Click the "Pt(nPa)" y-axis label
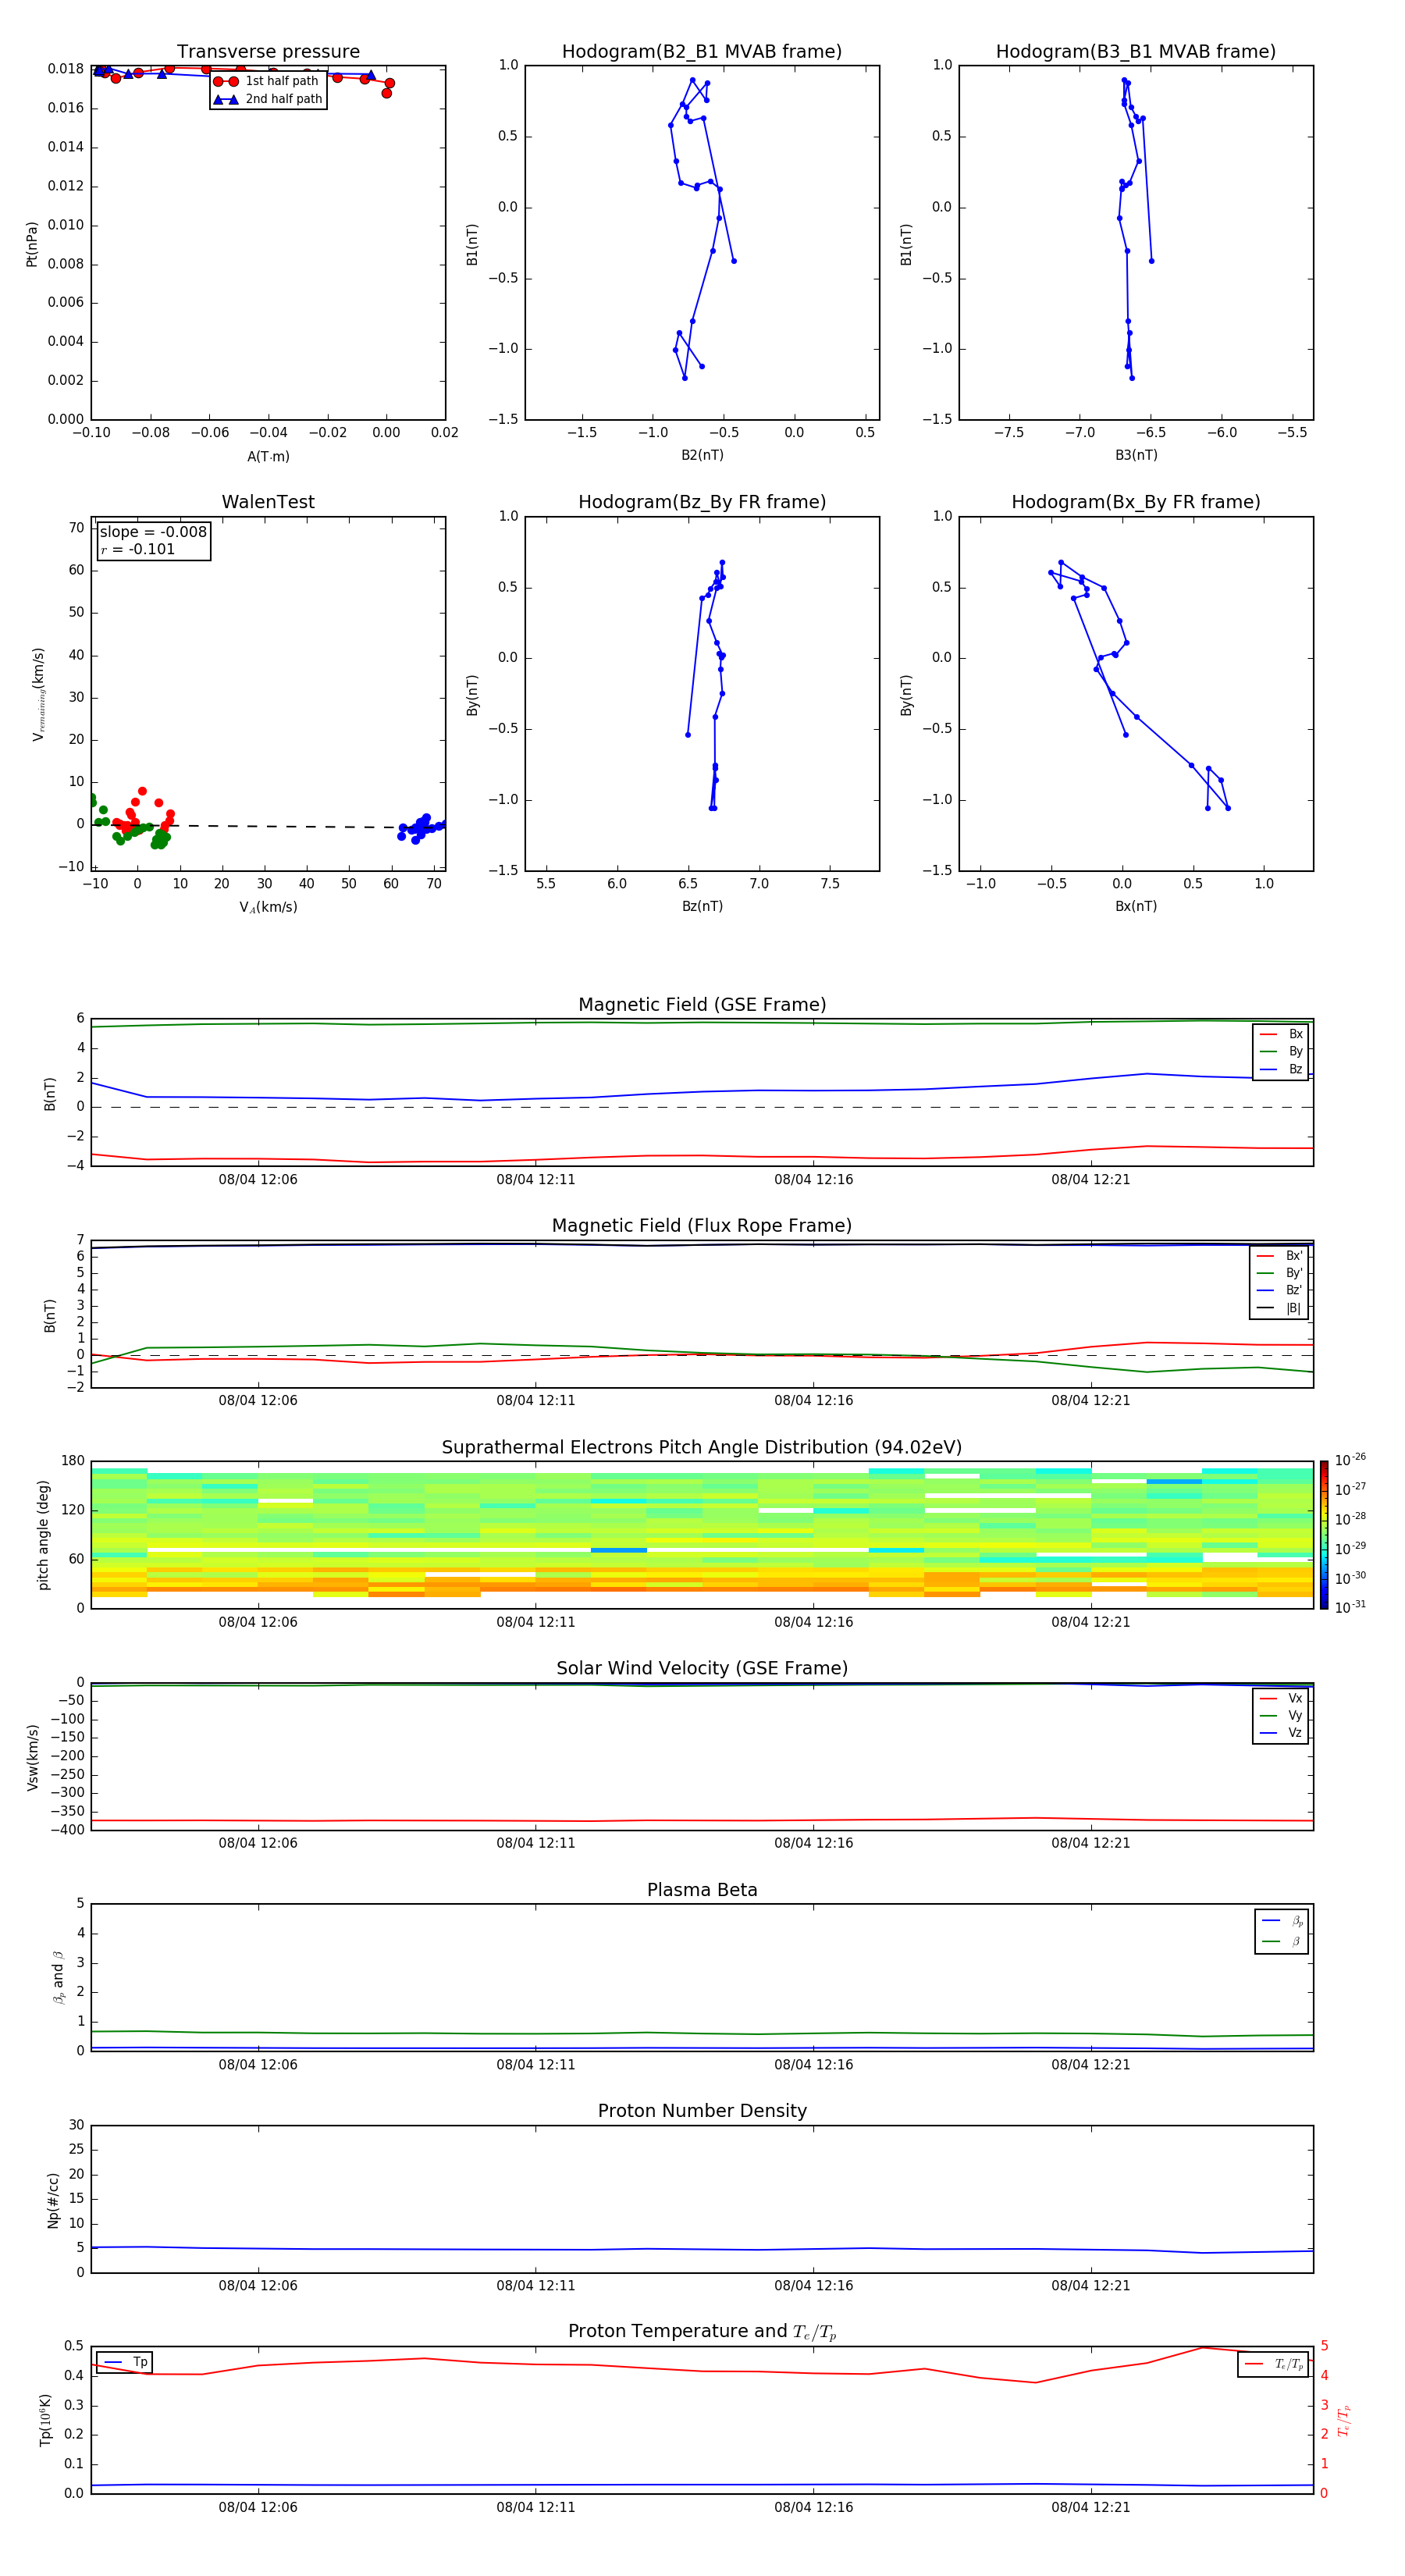The image size is (1405, 2576). [31, 243]
